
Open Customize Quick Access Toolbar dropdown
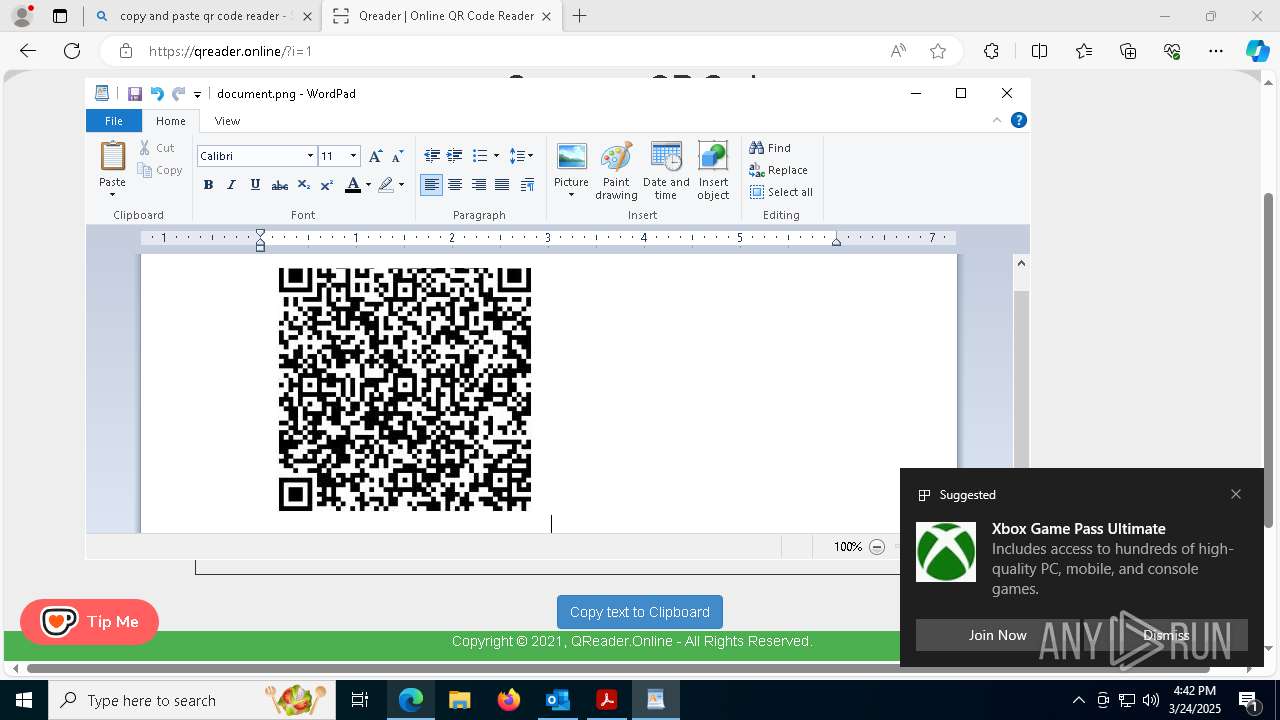pyautogui.click(x=197, y=95)
